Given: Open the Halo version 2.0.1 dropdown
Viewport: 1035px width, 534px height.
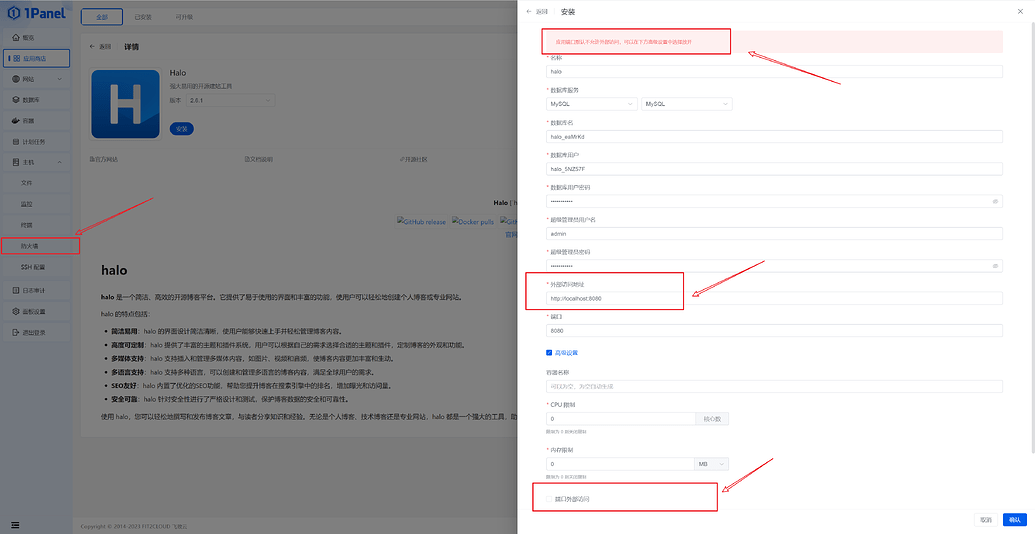Looking at the screenshot, I should click(230, 100).
